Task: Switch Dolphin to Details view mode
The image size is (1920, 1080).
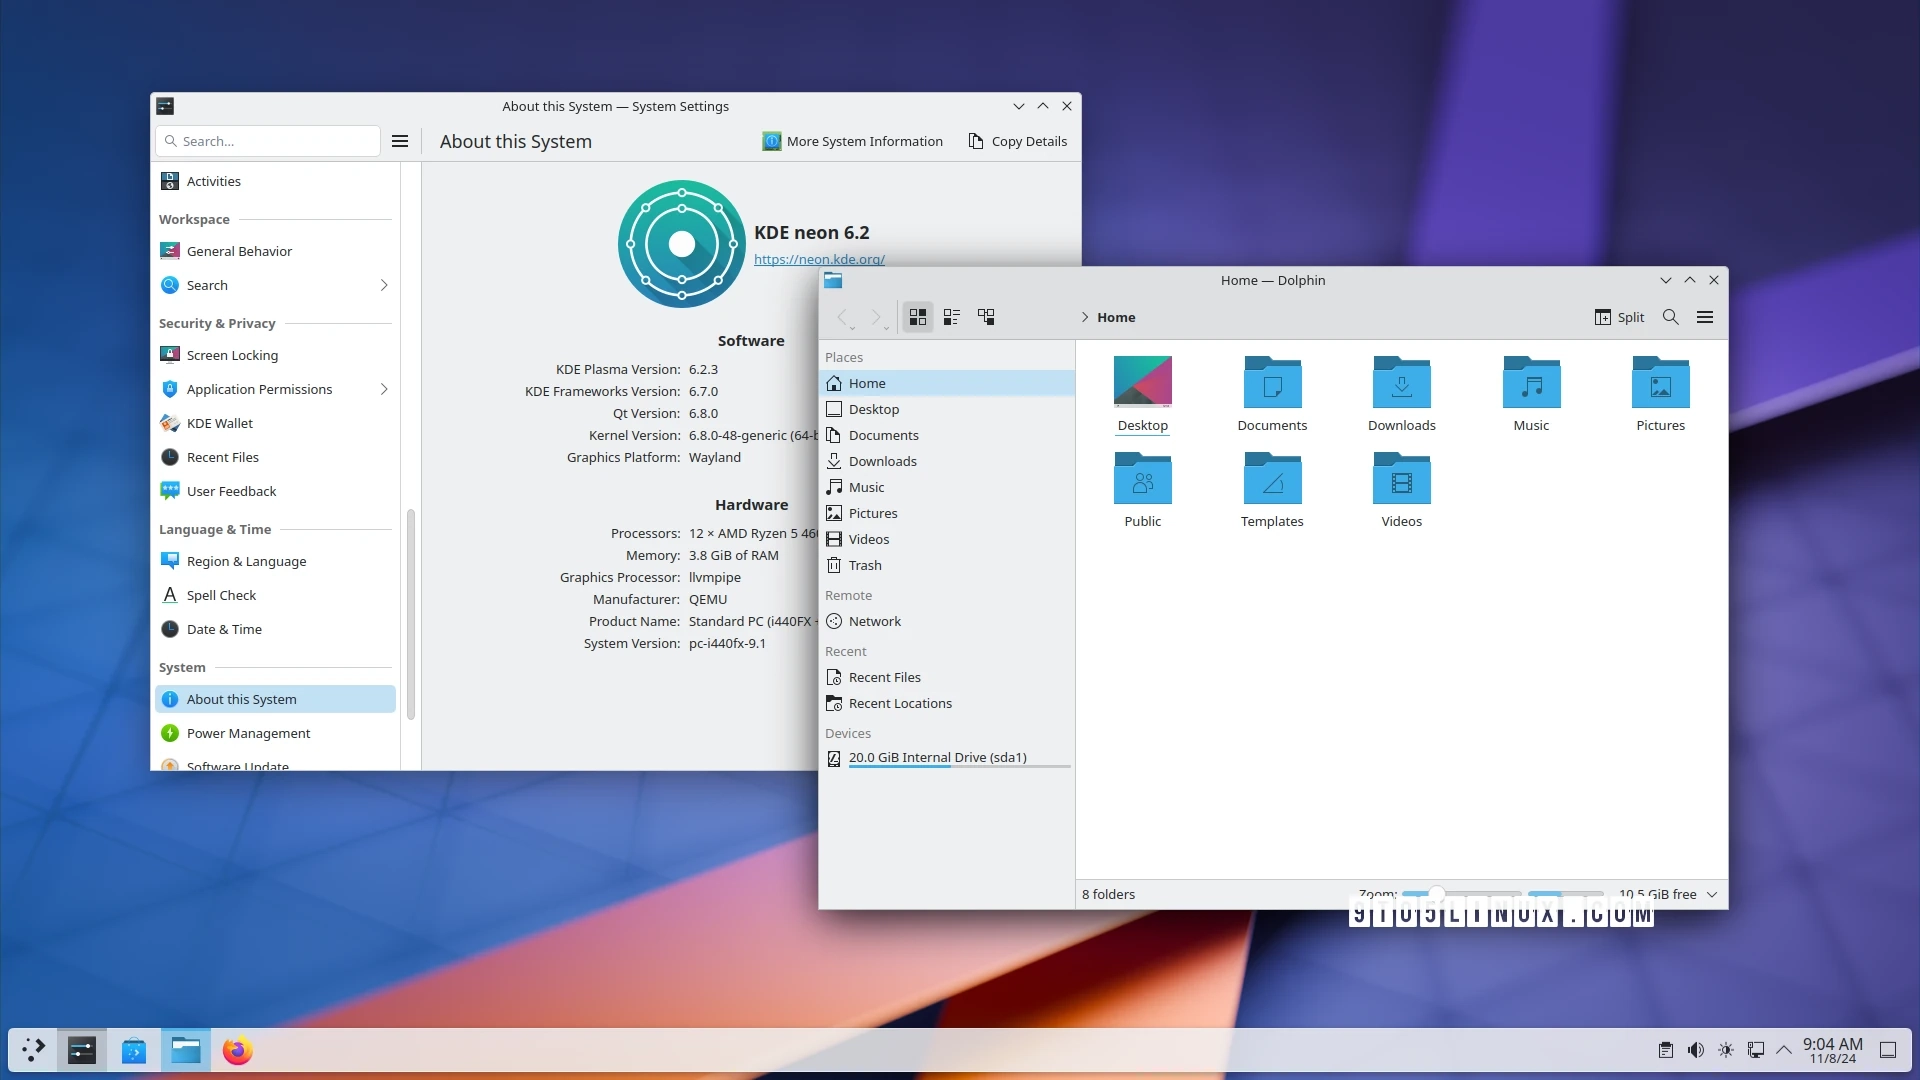Action: pos(986,317)
